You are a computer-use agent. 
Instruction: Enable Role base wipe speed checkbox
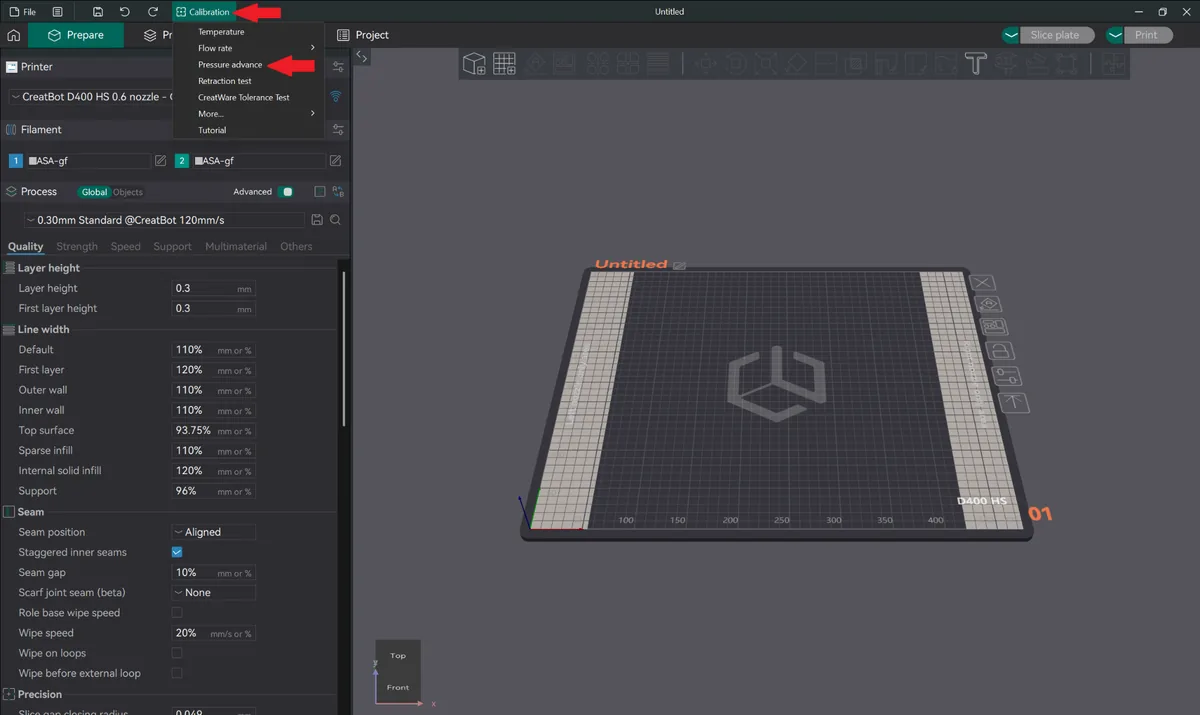(x=177, y=613)
